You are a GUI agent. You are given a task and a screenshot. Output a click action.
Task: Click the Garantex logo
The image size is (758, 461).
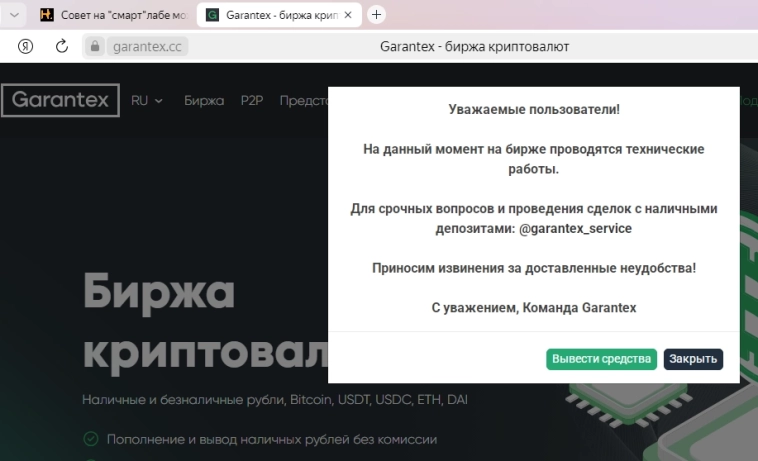59,101
